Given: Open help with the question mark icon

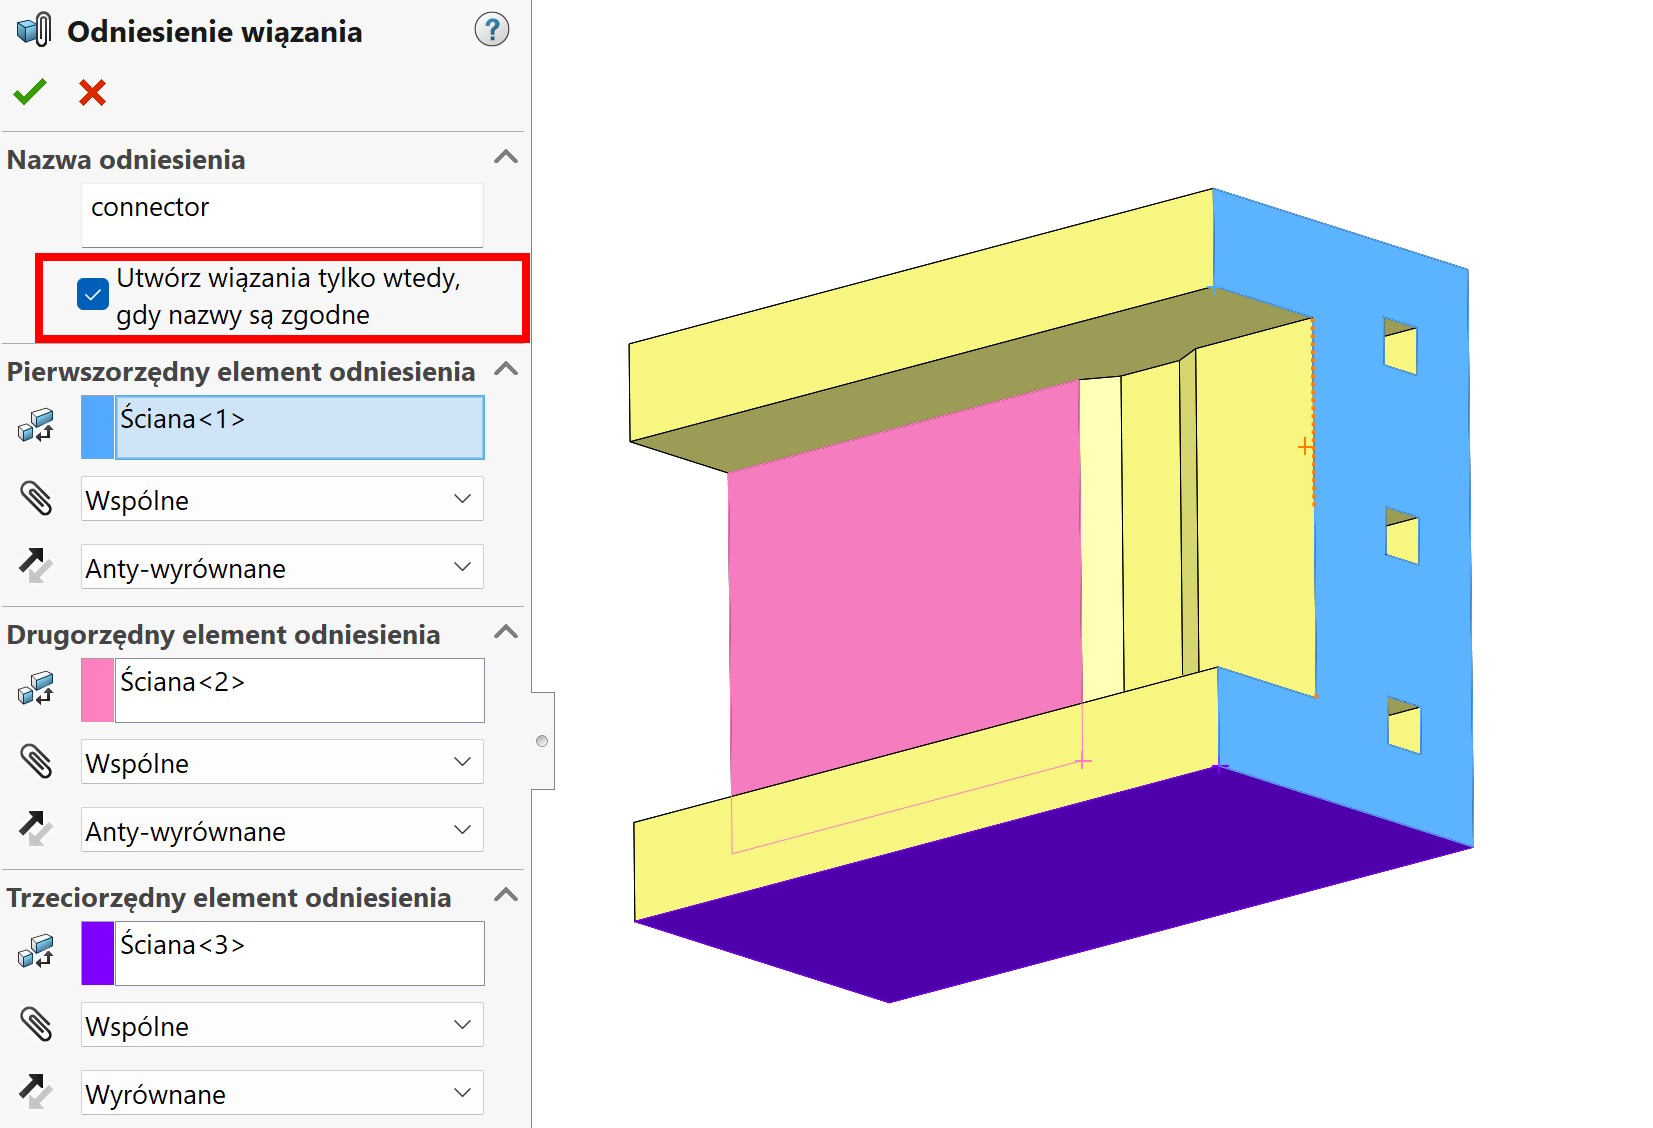Looking at the screenshot, I should [x=491, y=30].
